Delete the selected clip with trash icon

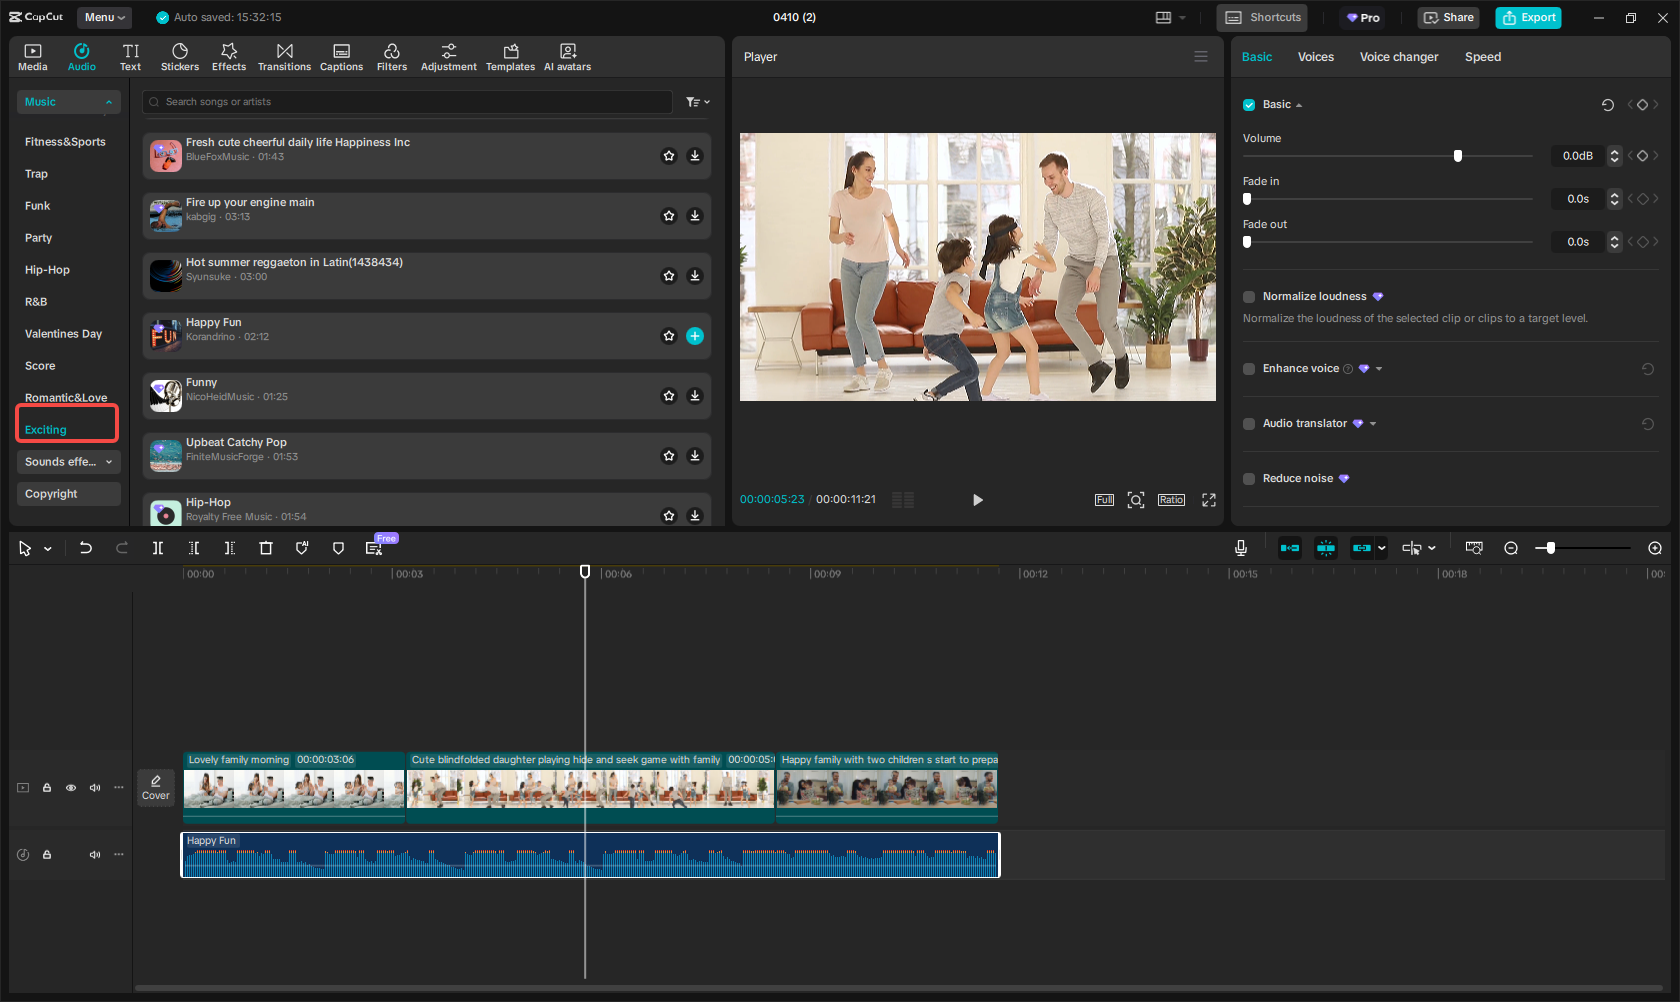tap(265, 548)
